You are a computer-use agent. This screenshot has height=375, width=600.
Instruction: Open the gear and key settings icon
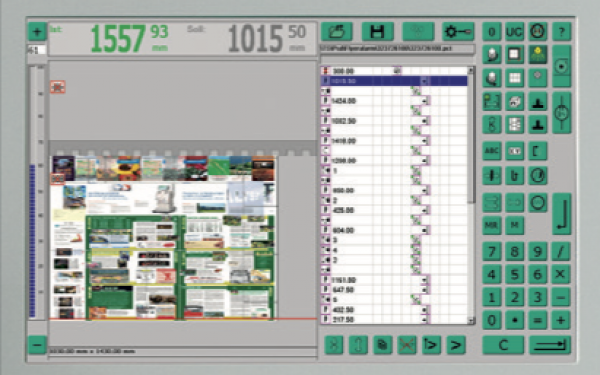point(458,32)
